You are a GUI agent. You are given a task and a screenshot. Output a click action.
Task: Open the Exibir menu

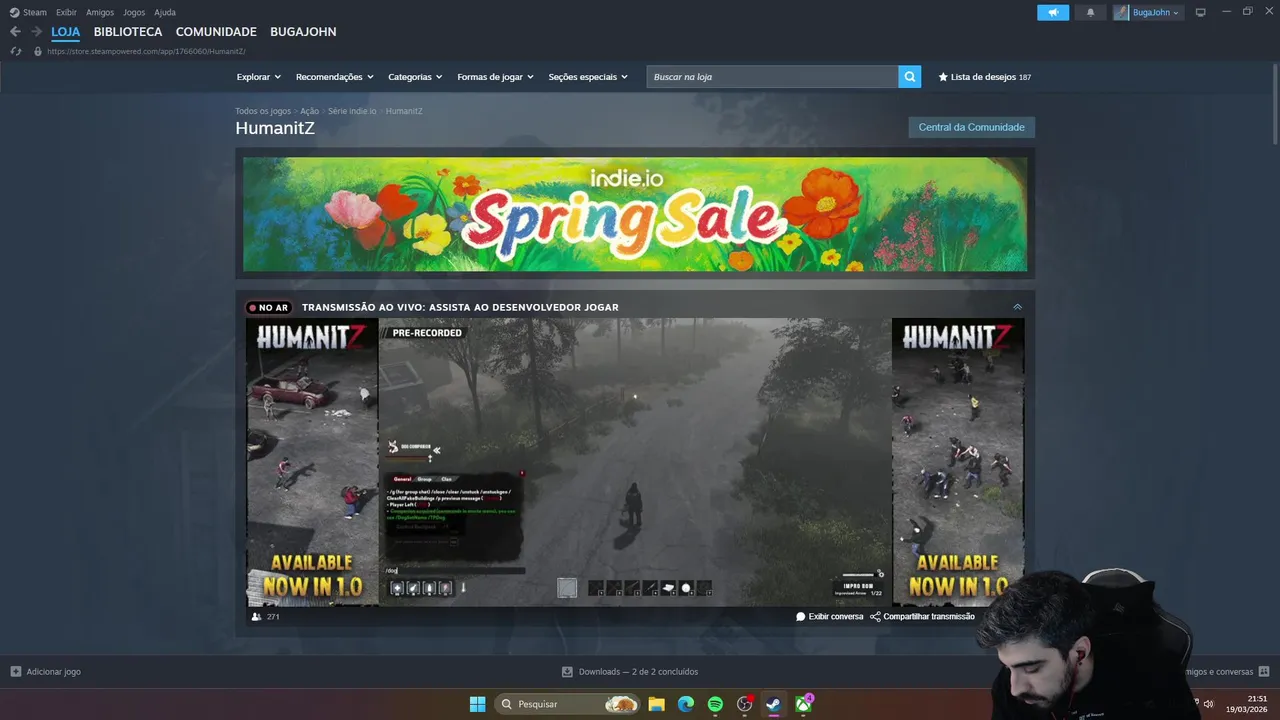(66, 12)
